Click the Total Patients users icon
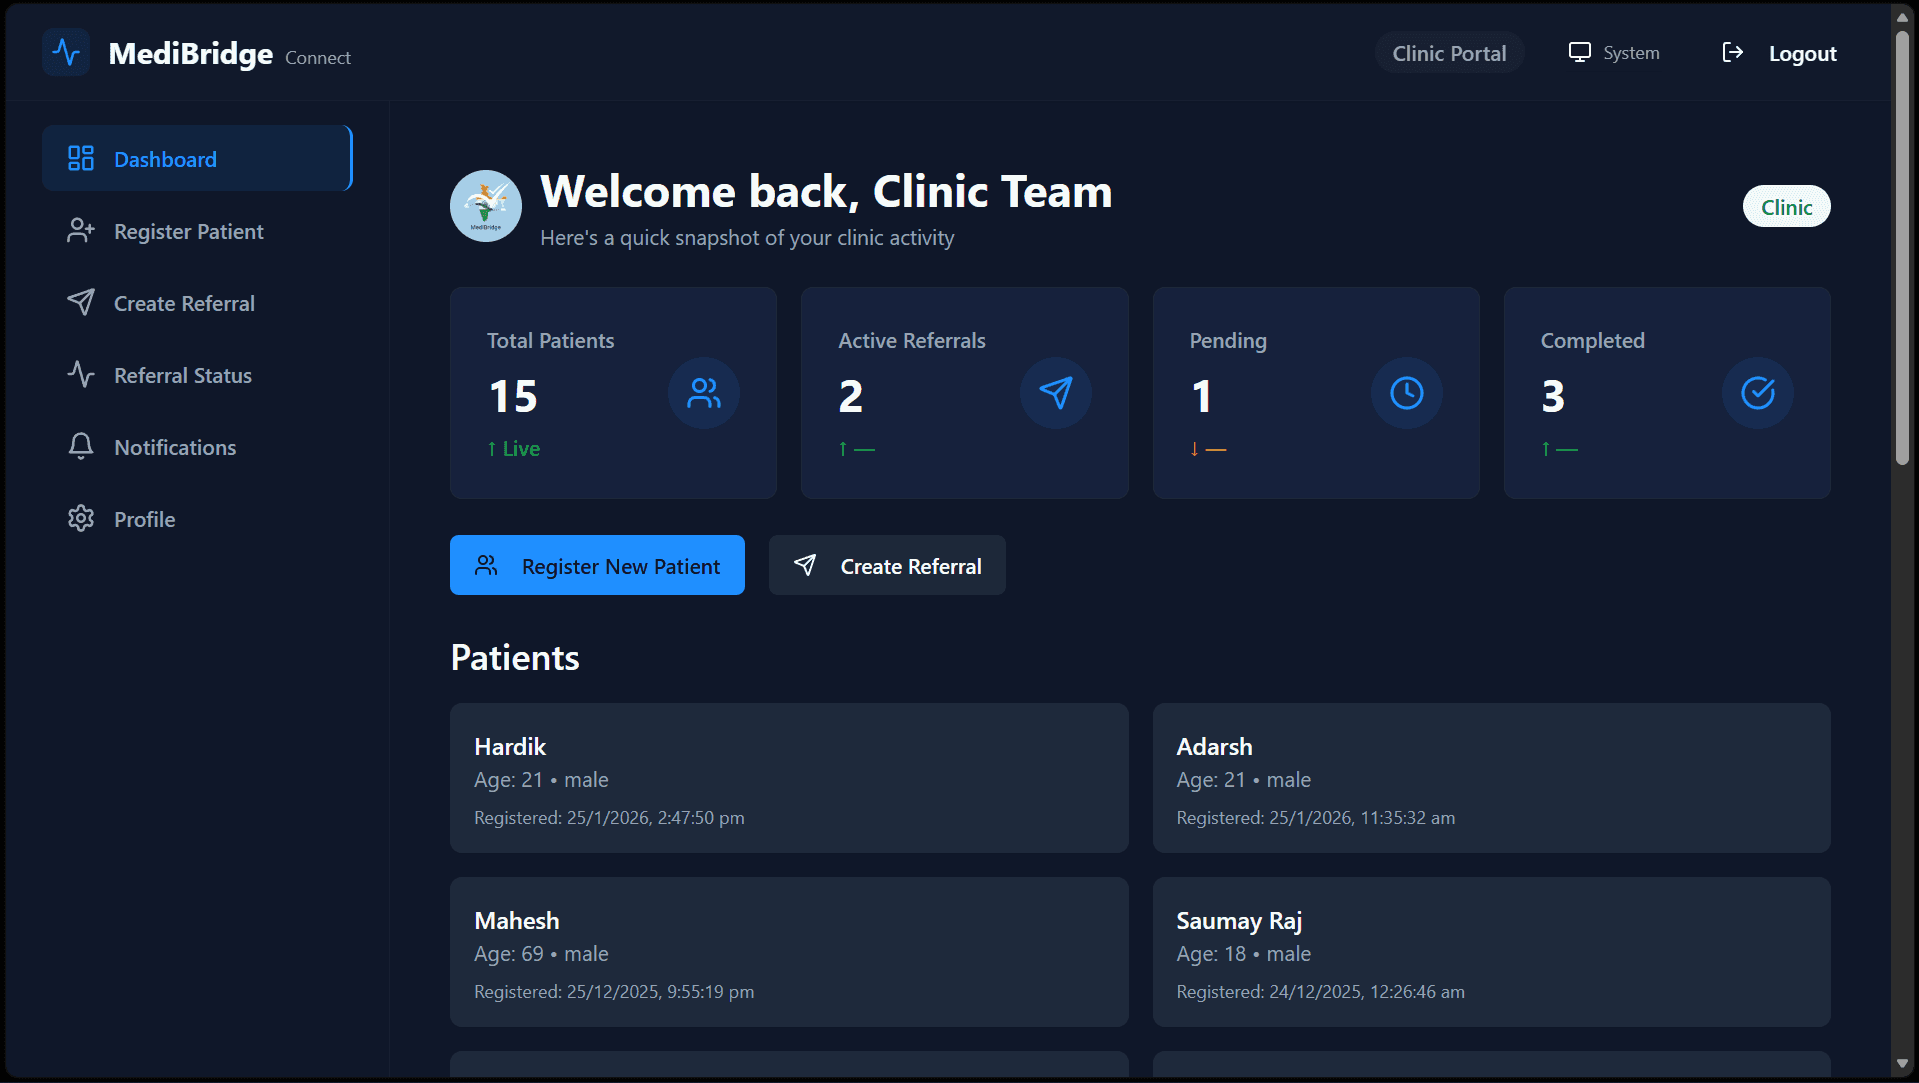The height and width of the screenshot is (1083, 1919). (x=704, y=393)
